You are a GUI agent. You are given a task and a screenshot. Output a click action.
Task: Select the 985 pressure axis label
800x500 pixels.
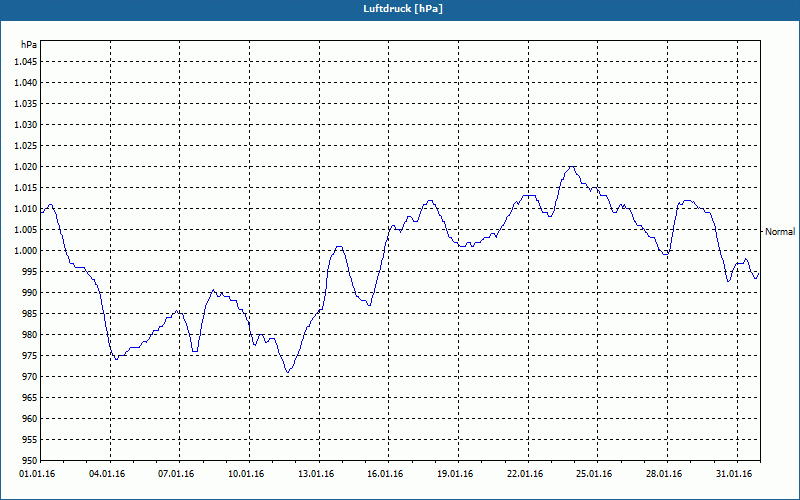click(30, 314)
